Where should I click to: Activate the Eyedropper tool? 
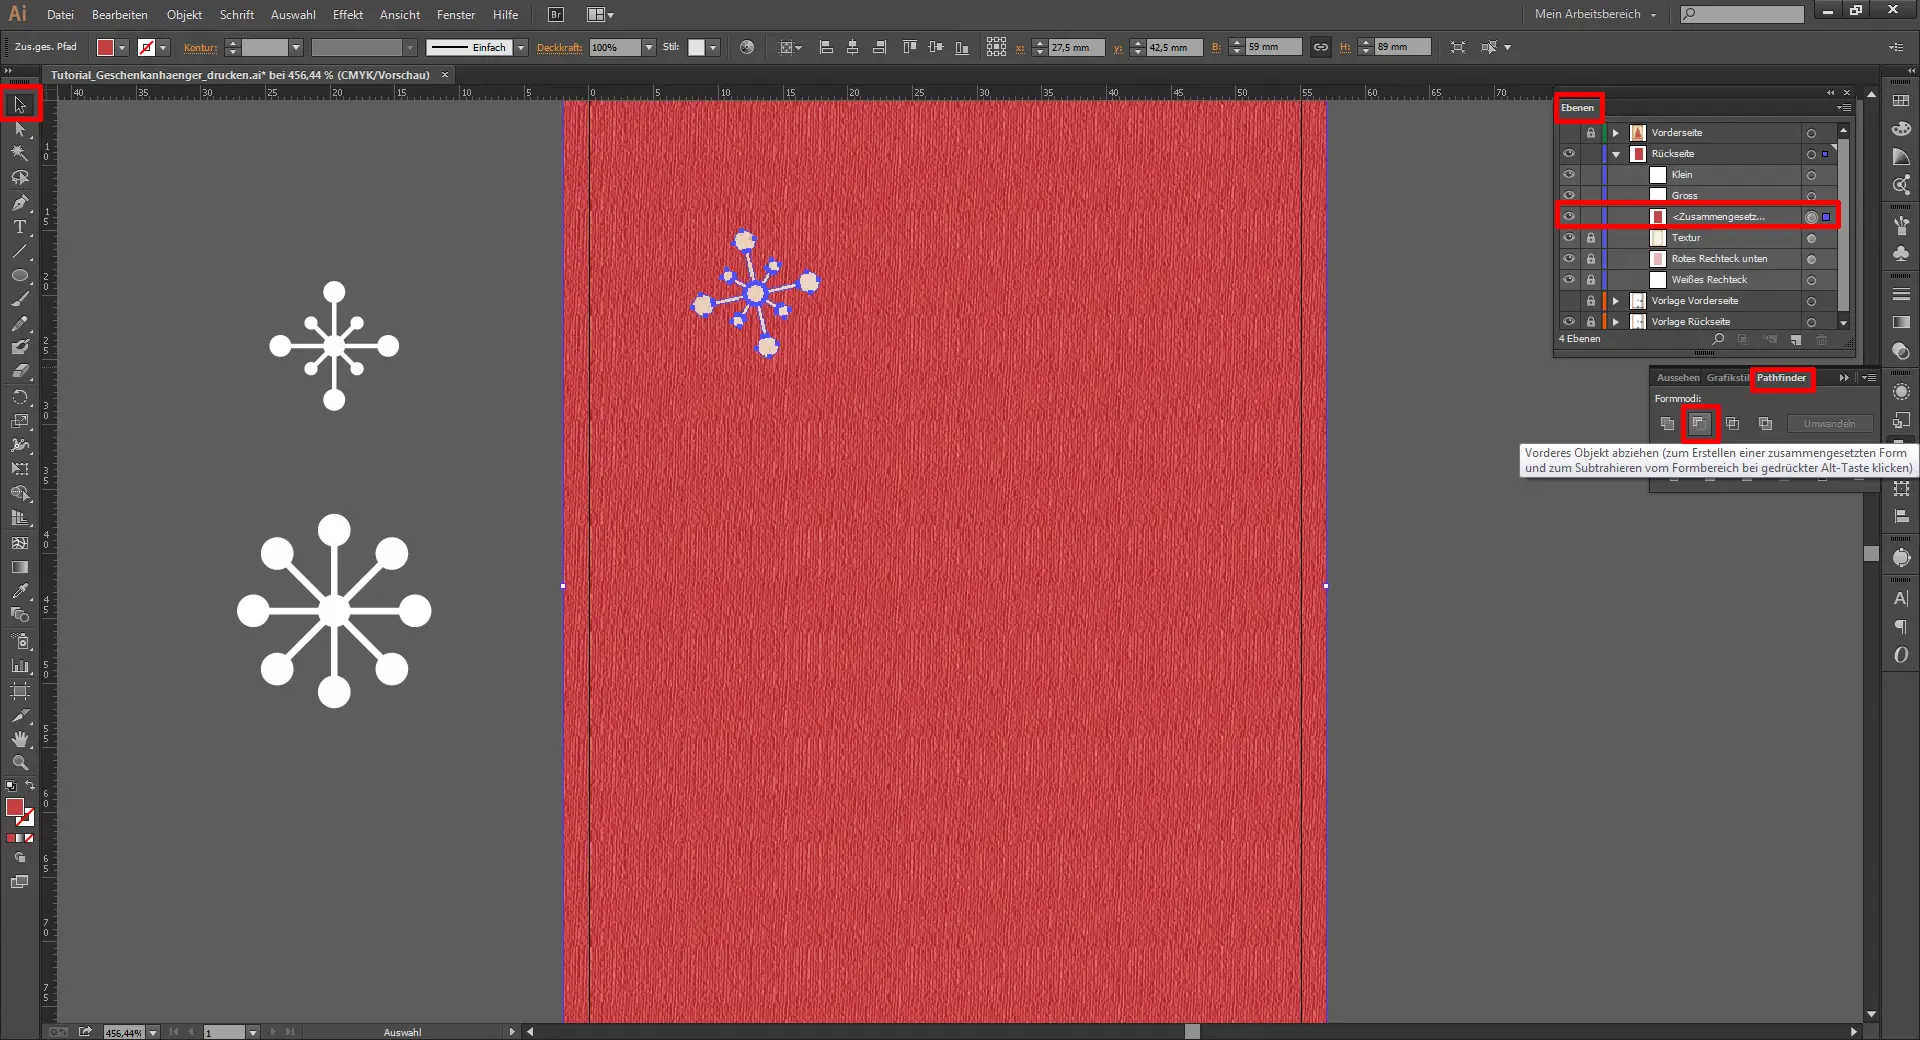click(19, 591)
